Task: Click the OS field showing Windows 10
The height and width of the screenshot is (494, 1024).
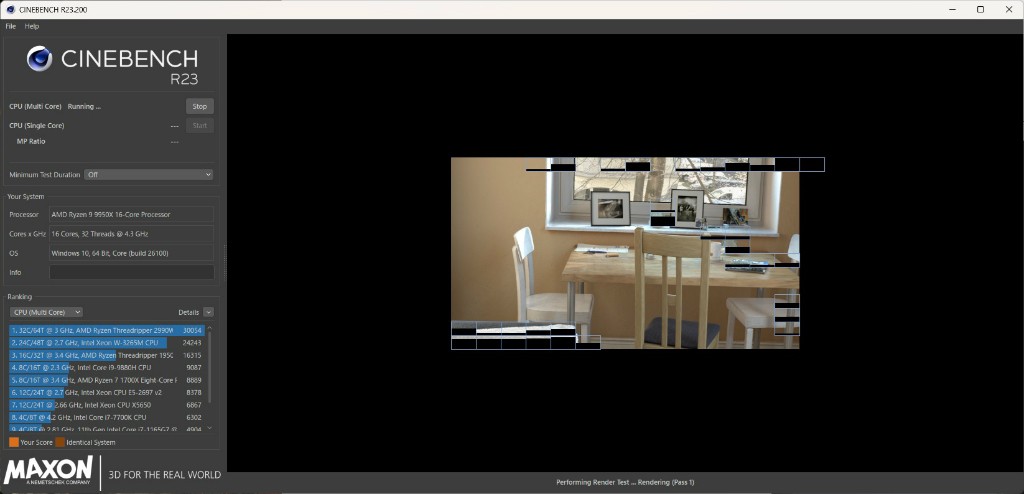Action: [x=131, y=253]
